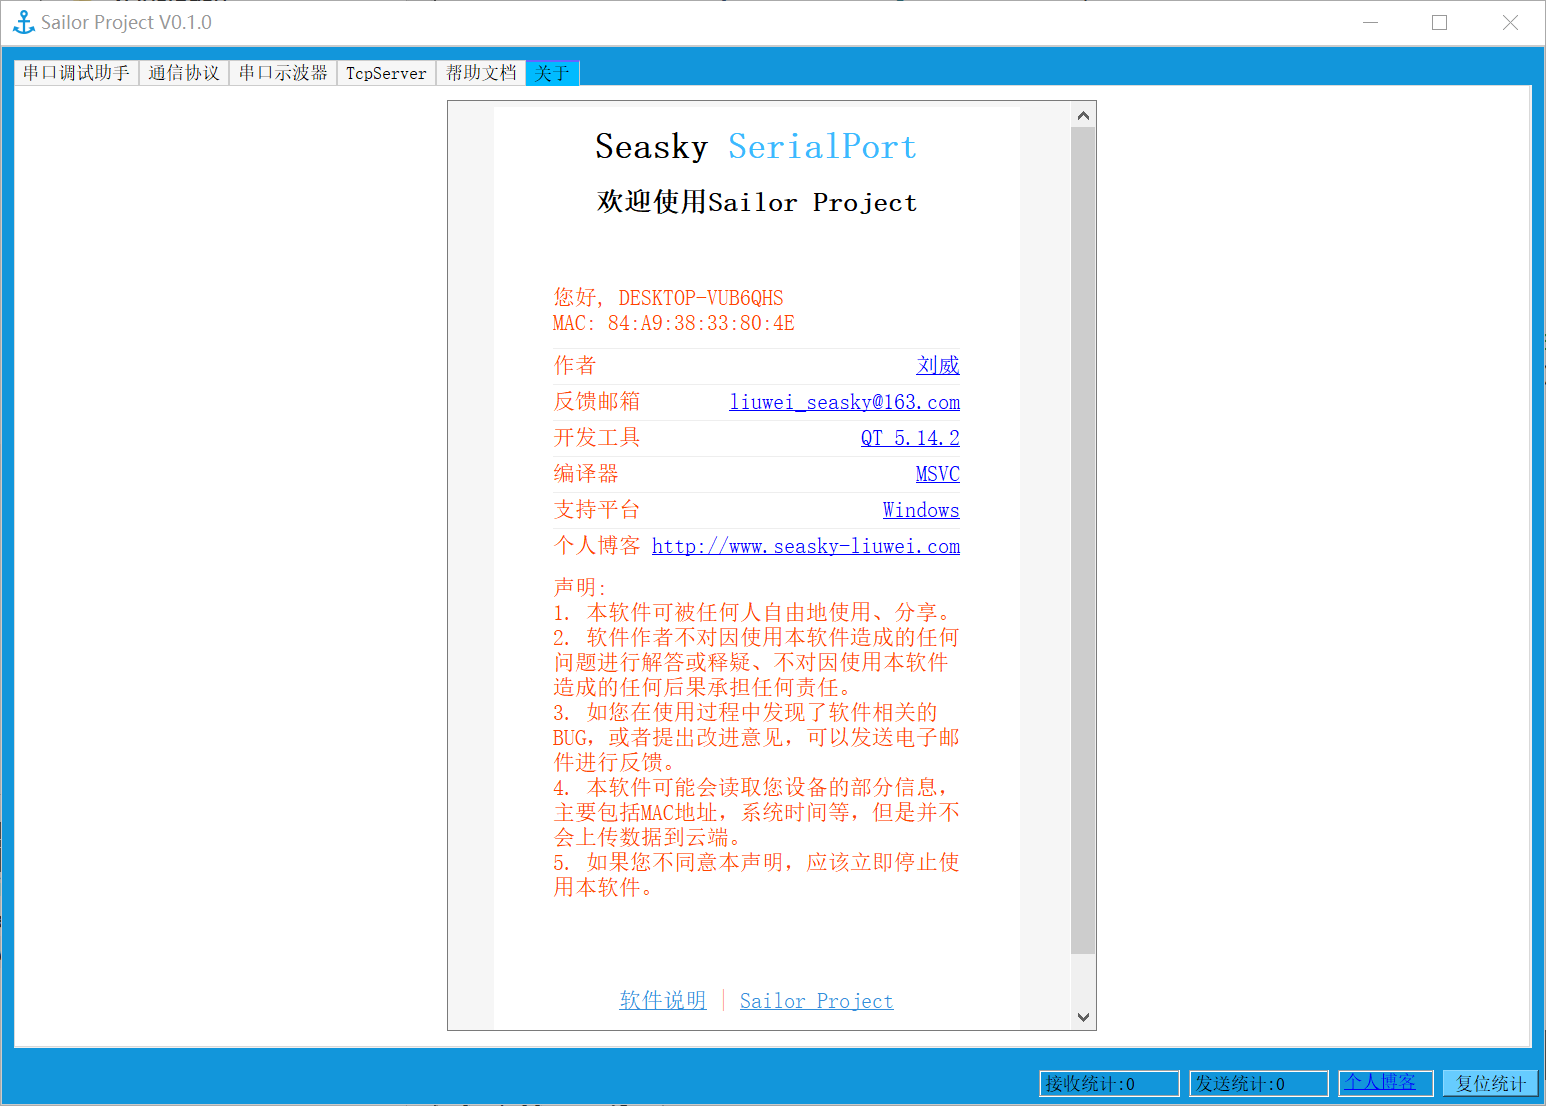This screenshot has width=1546, height=1106.
Task: Select the 串口示波器 tab
Action: pyautogui.click(x=283, y=73)
